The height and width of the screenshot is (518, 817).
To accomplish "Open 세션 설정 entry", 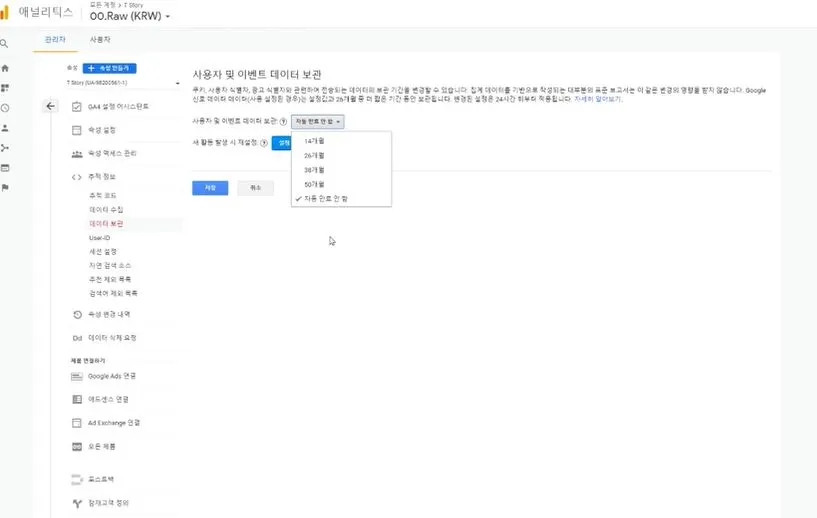I will pyautogui.click(x=103, y=252).
